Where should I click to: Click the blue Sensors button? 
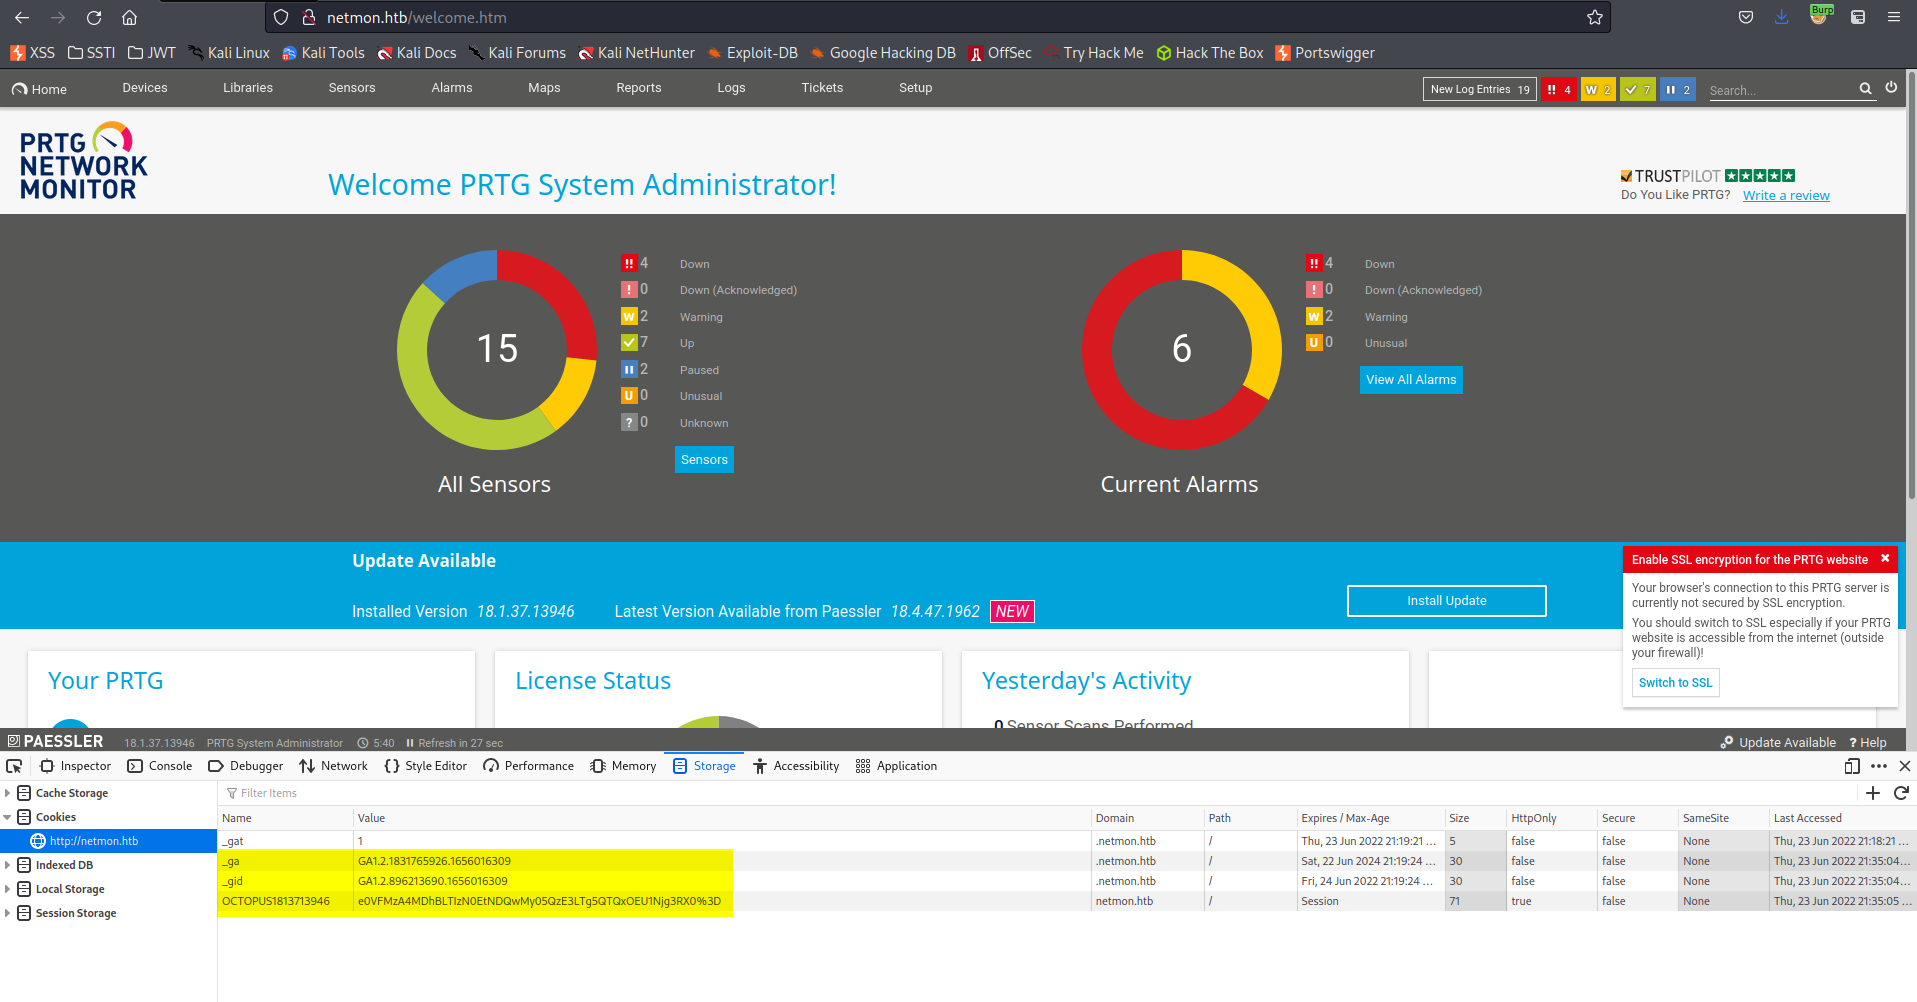click(704, 460)
